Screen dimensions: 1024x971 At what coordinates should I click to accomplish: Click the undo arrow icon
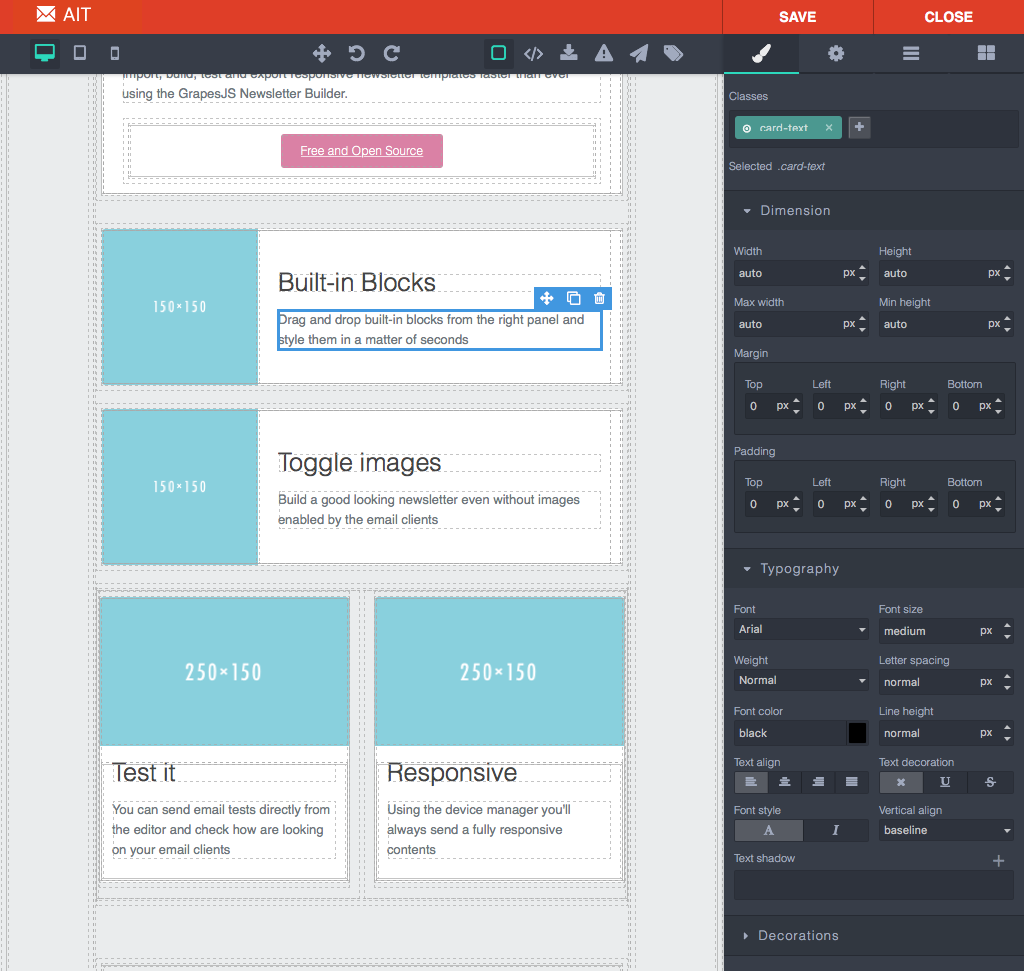[356, 53]
